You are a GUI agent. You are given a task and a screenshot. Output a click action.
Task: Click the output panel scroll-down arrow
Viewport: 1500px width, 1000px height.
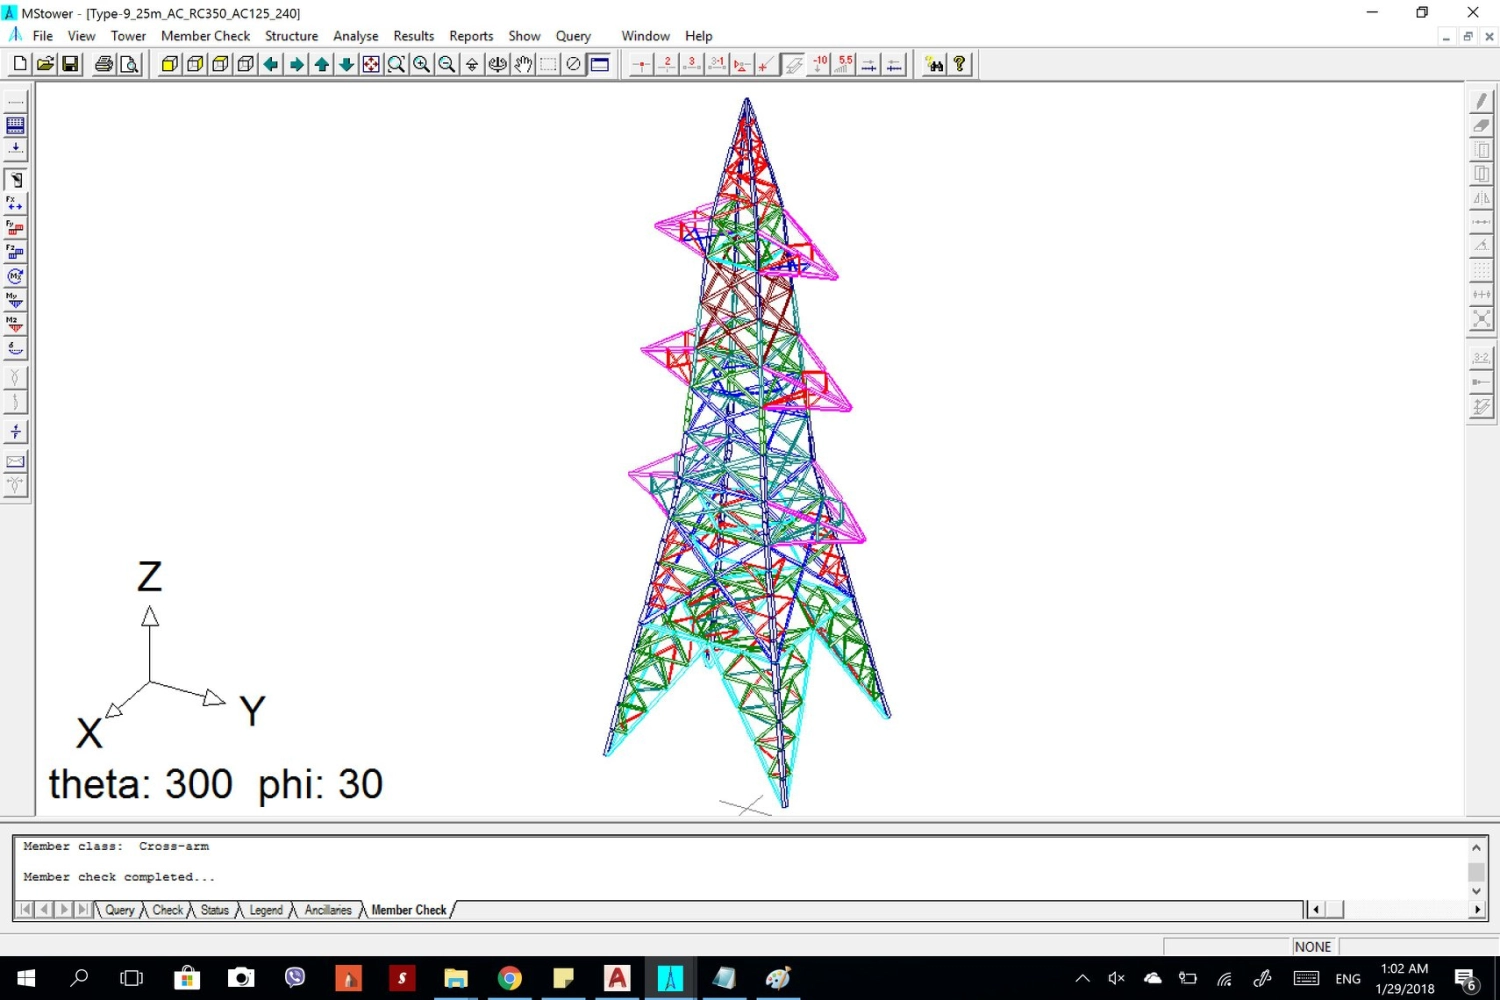pyautogui.click(x=1476, y=891)
